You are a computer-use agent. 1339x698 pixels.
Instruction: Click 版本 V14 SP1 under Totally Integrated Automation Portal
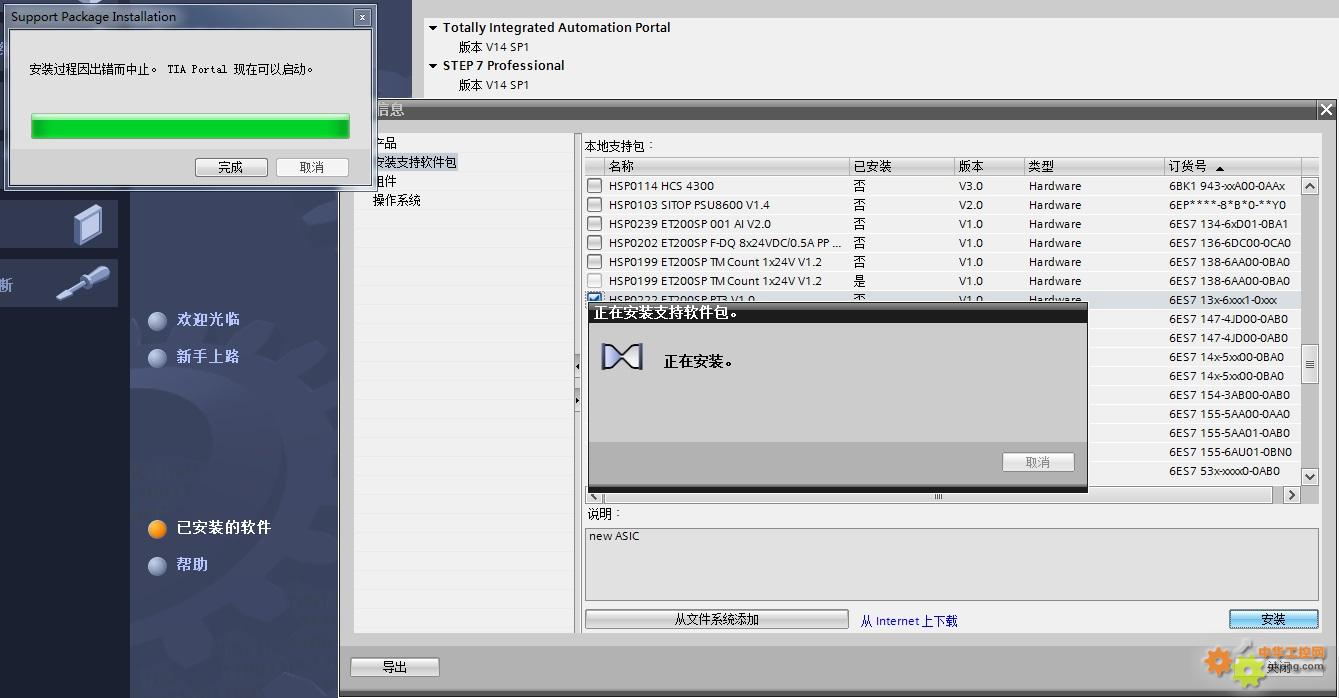tap(494, 47)
